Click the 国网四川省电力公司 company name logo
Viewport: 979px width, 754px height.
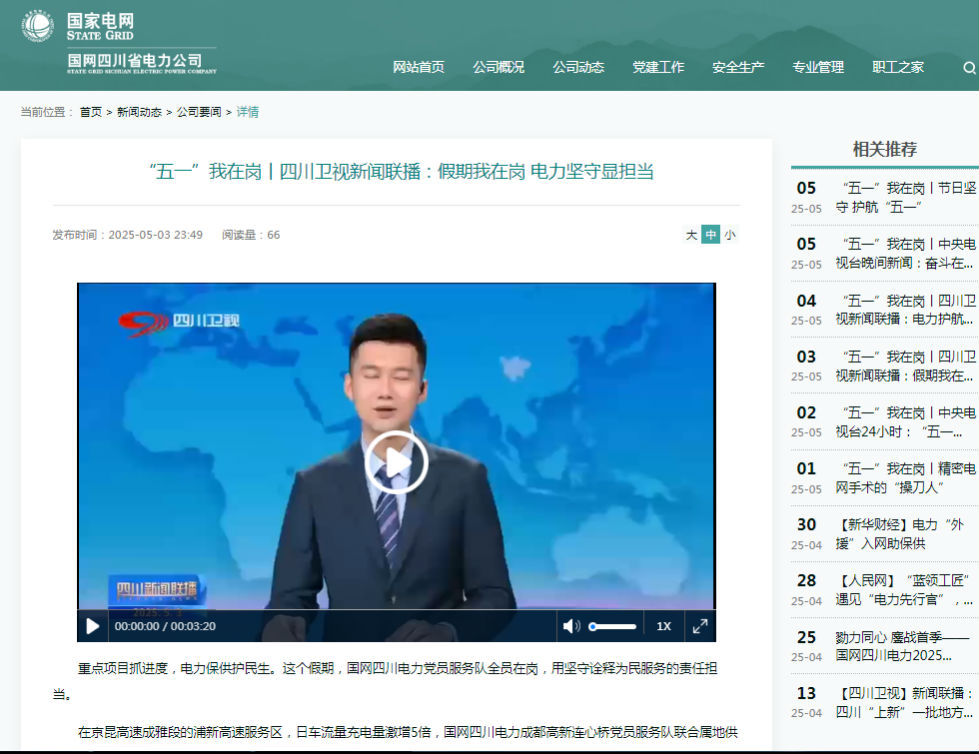coord(142,63)
